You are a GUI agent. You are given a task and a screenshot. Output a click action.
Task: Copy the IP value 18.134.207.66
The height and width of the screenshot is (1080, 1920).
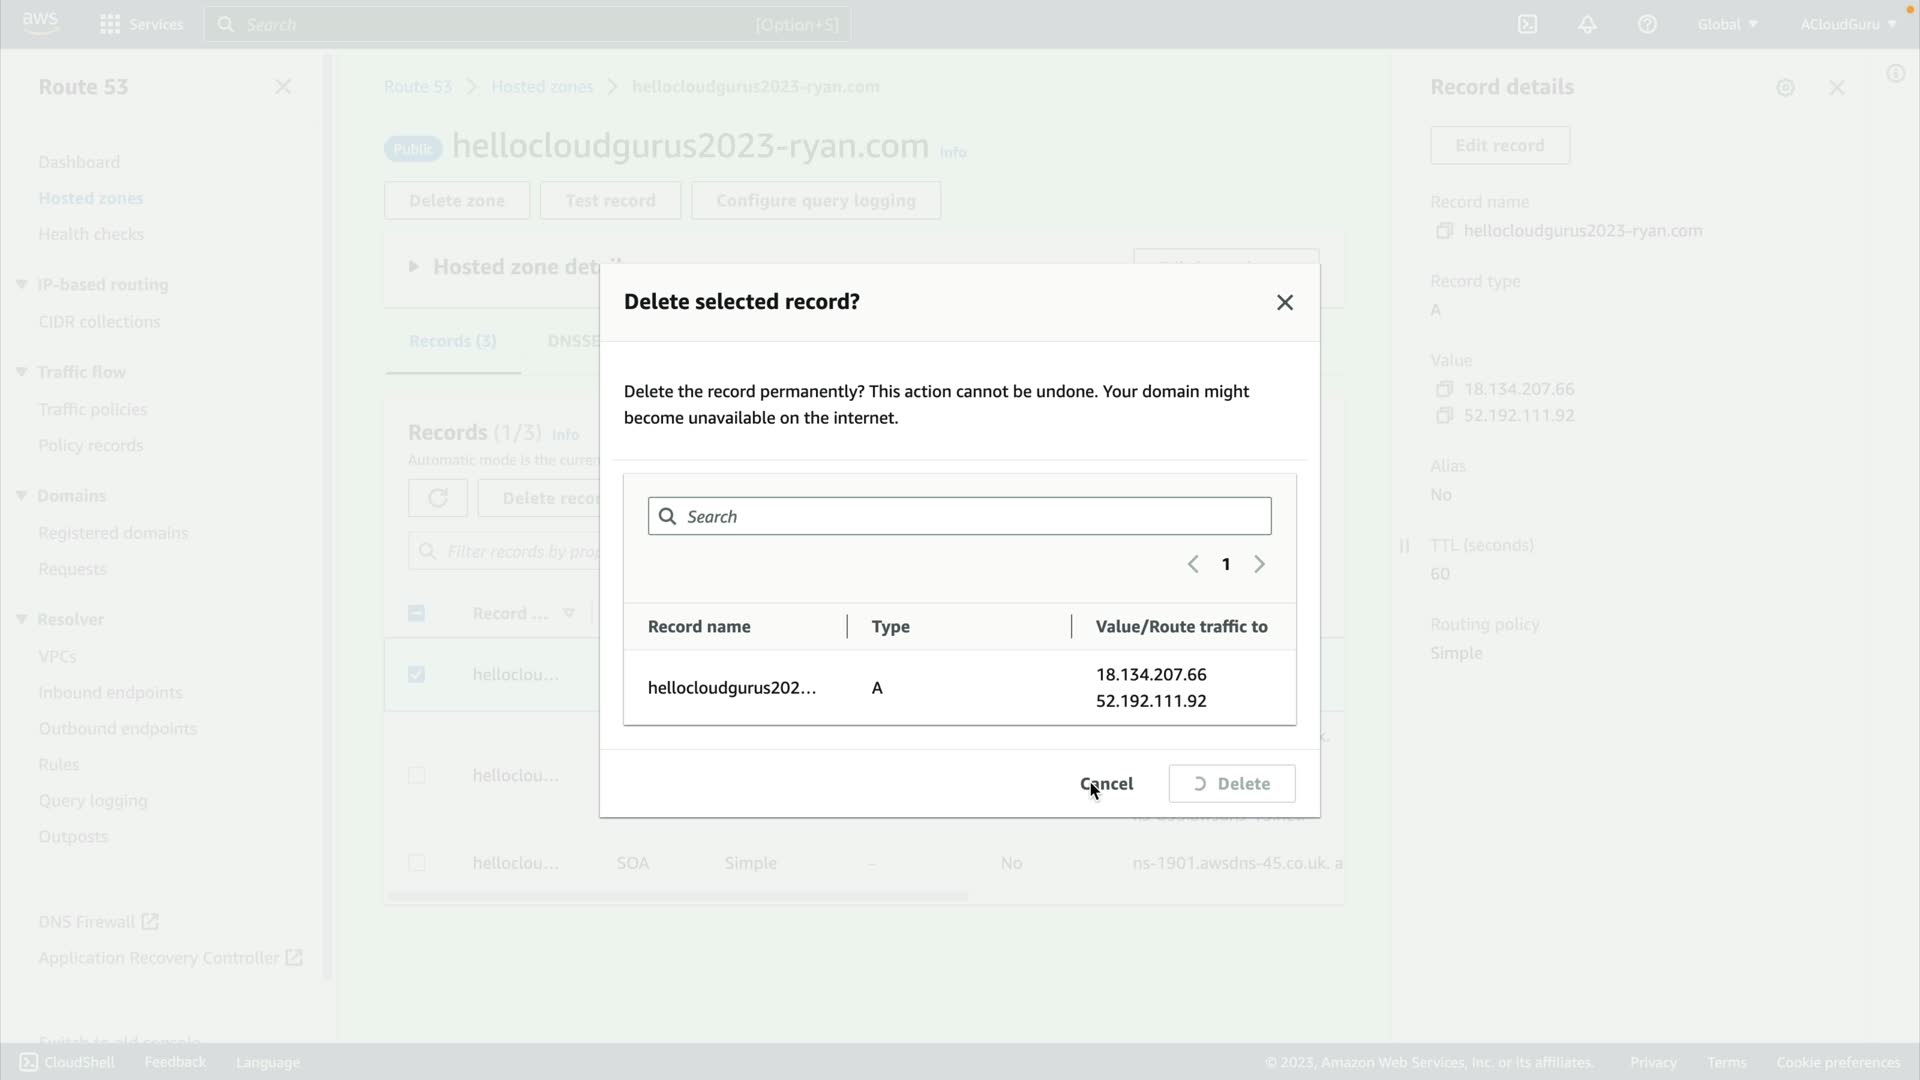[x=1444, y=389]
